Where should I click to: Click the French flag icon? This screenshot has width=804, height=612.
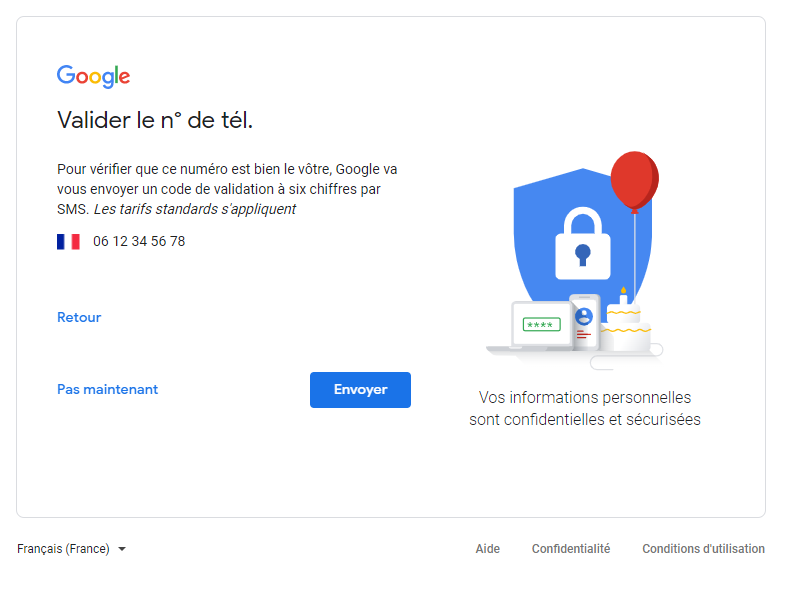68,241
